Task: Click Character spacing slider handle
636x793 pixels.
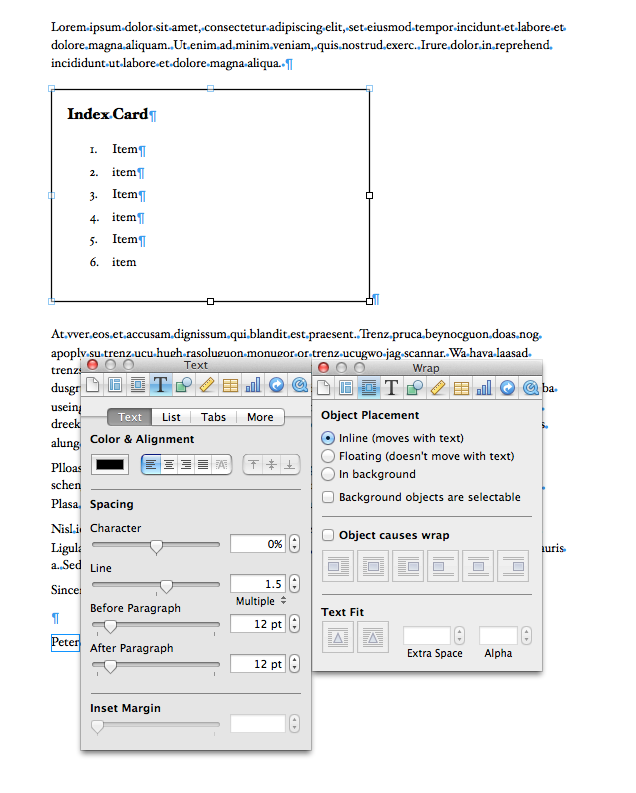Action: (x=156, y=546)
